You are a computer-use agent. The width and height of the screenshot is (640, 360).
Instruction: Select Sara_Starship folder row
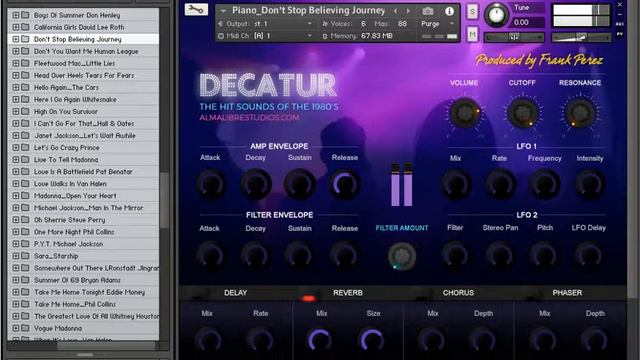point(83,256)
